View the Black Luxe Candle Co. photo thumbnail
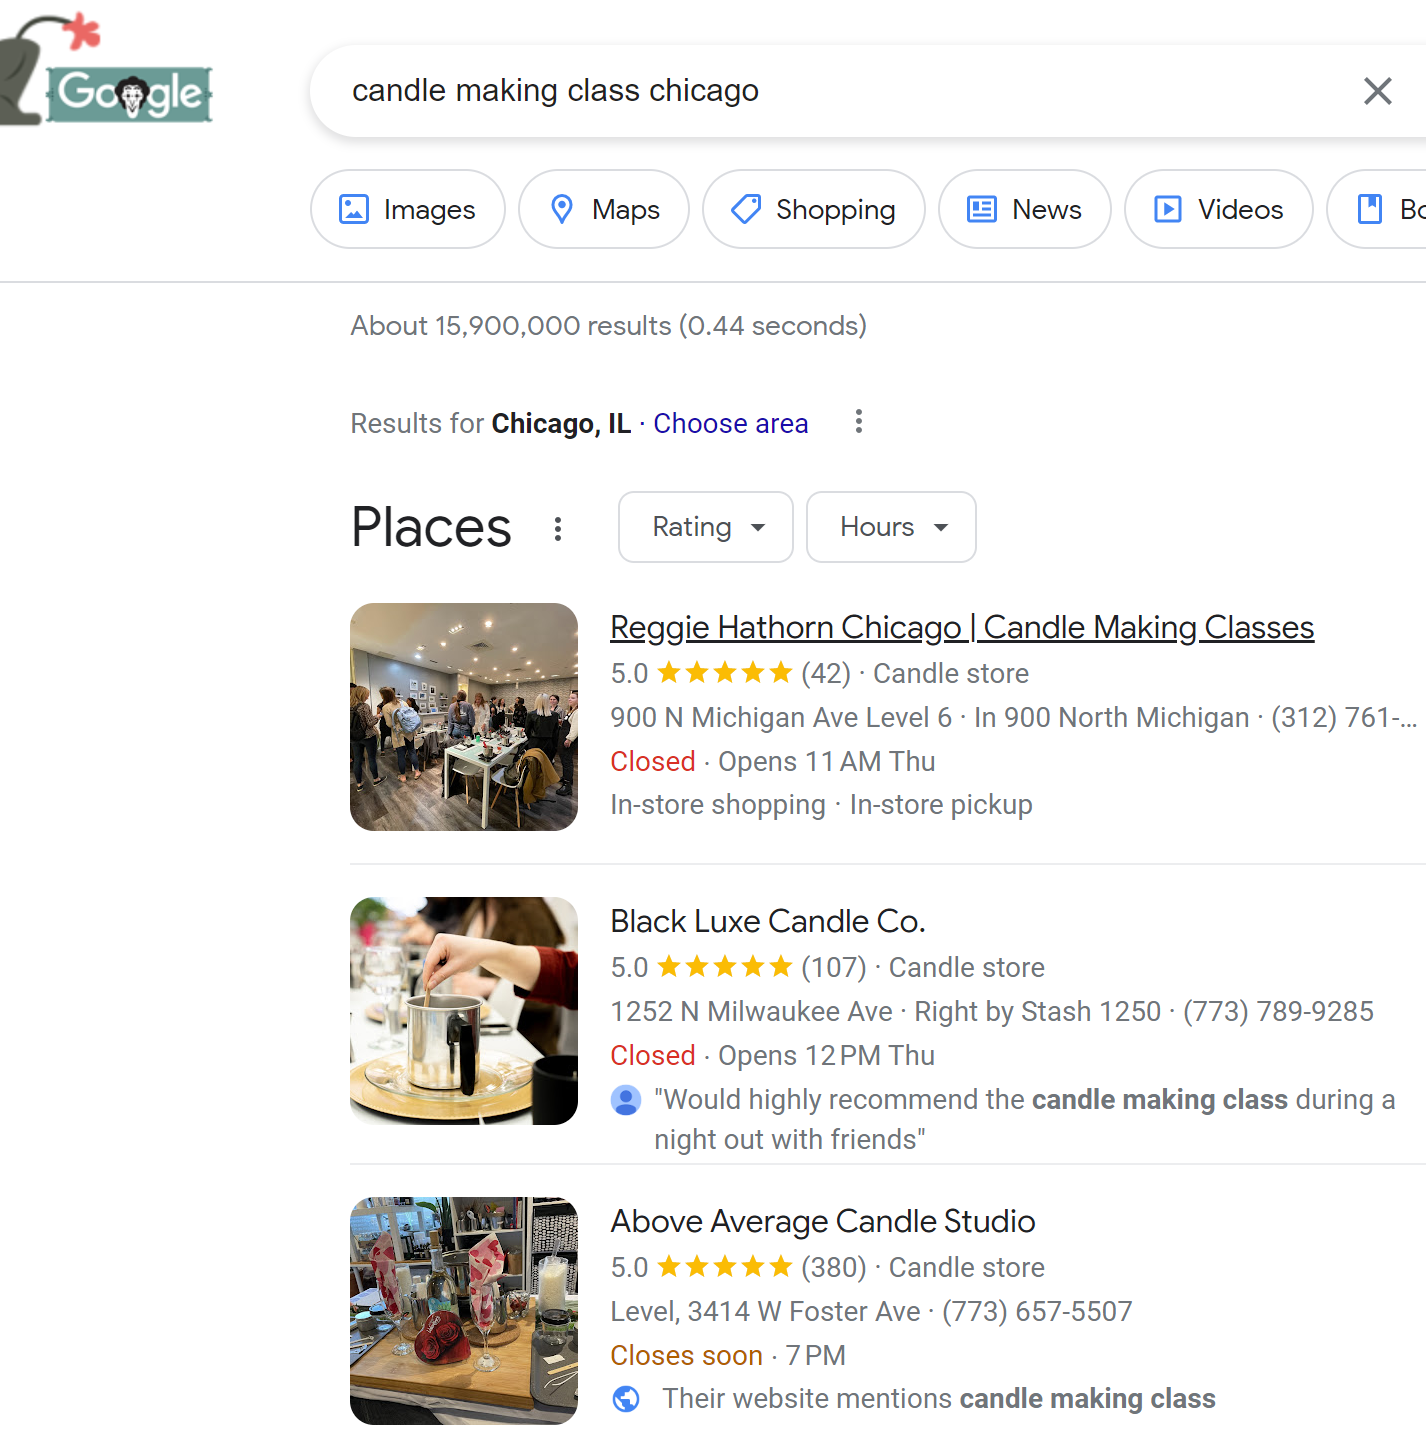Viewport: 1426px width, 1454px height. point(464,1011)
